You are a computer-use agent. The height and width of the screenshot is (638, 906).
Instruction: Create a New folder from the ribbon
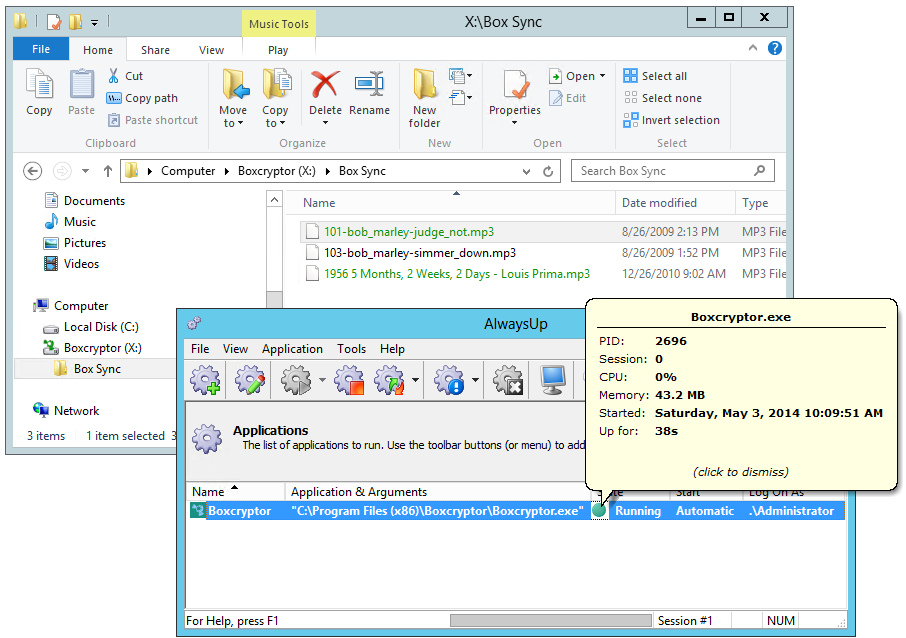425,98
